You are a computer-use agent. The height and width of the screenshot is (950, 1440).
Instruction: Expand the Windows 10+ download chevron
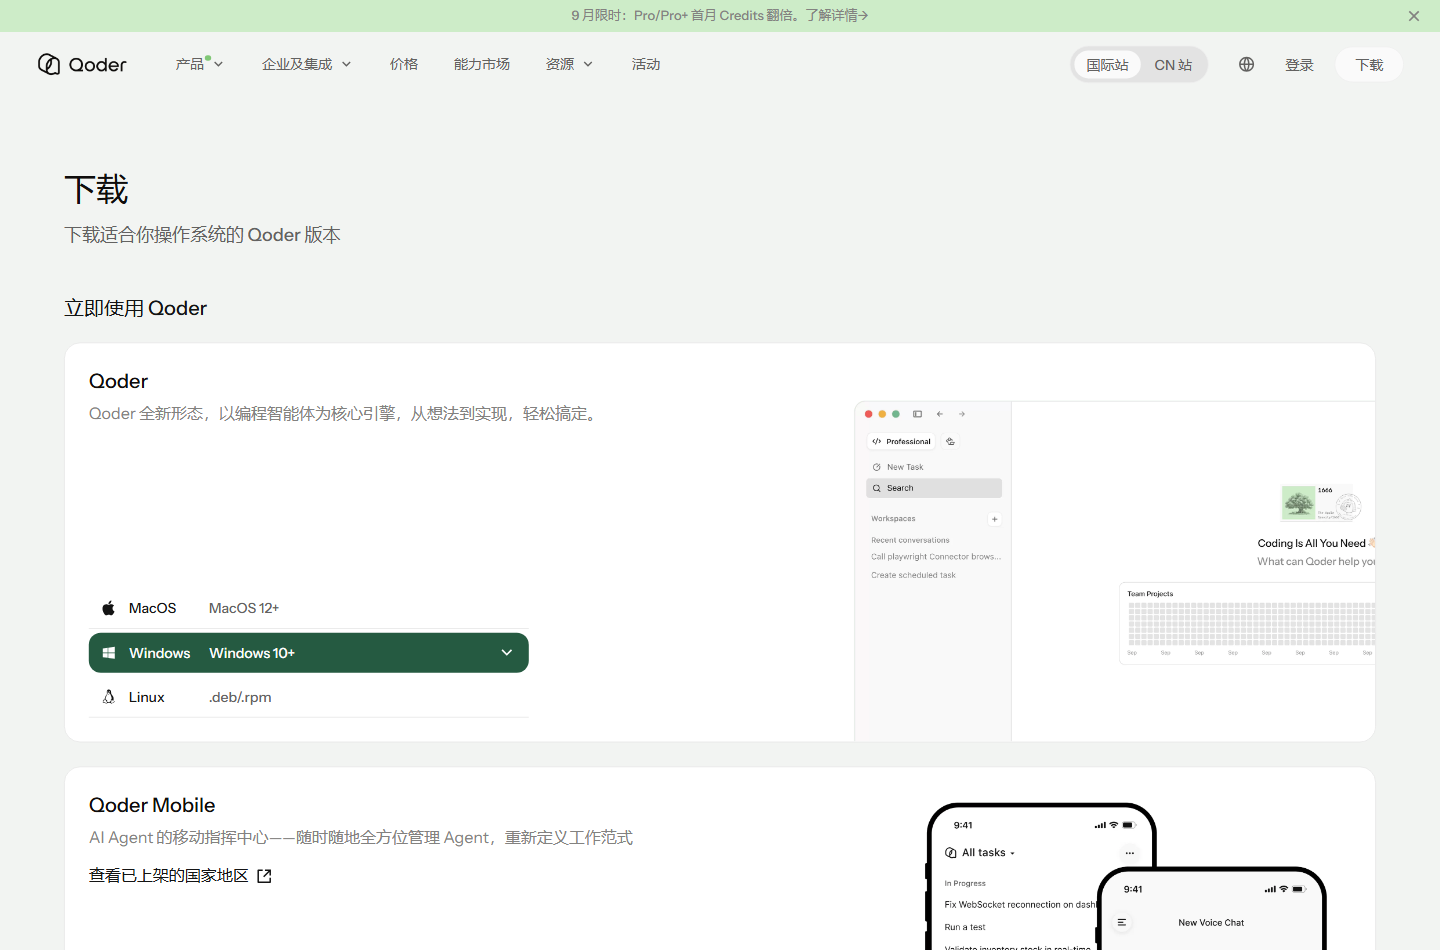click(x=507, y=653)
